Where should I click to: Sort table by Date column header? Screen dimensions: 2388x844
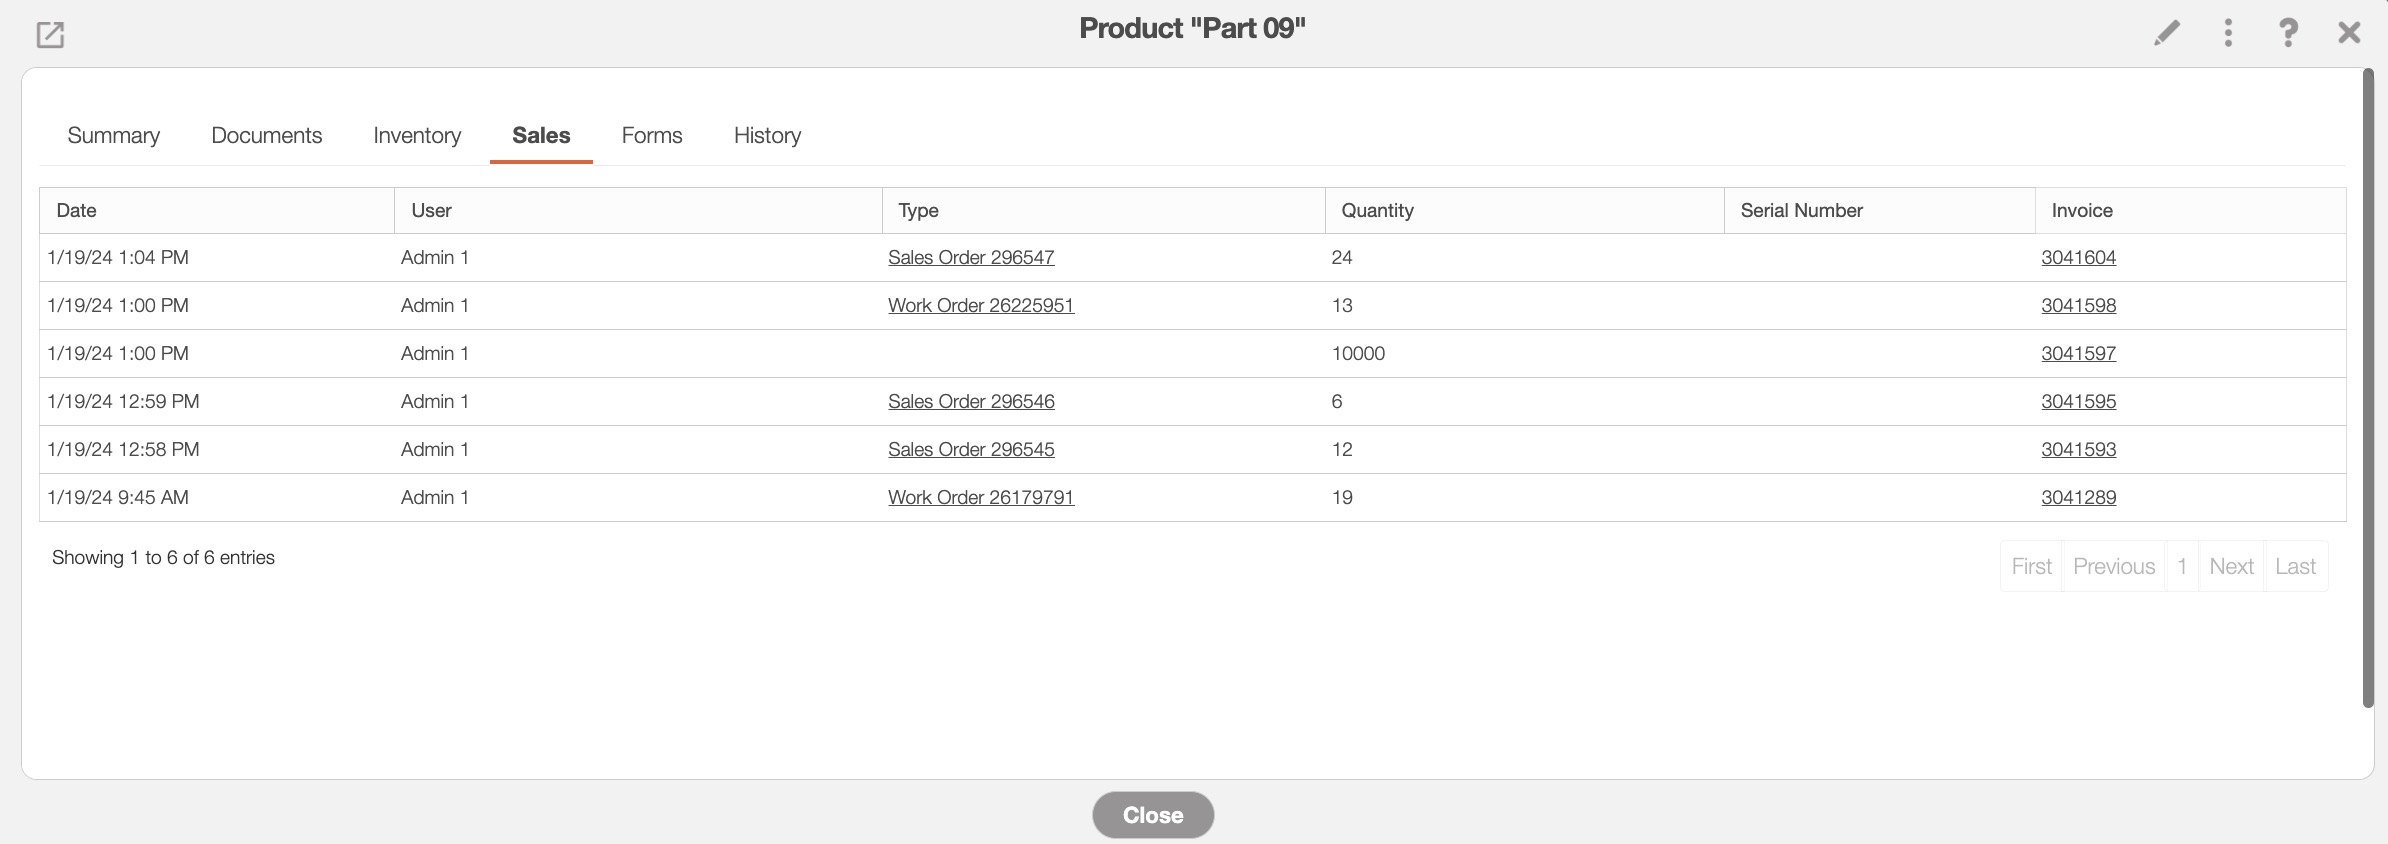pyautogui.click(x=77, y=210)
